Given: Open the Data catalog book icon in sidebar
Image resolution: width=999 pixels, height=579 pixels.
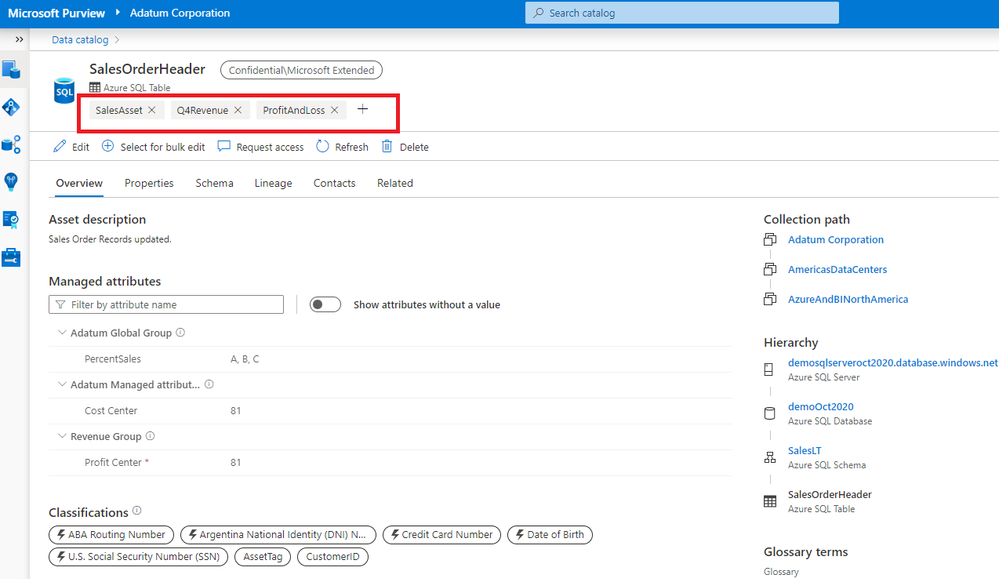Looking at the screenshot, I should pos(13,70).
